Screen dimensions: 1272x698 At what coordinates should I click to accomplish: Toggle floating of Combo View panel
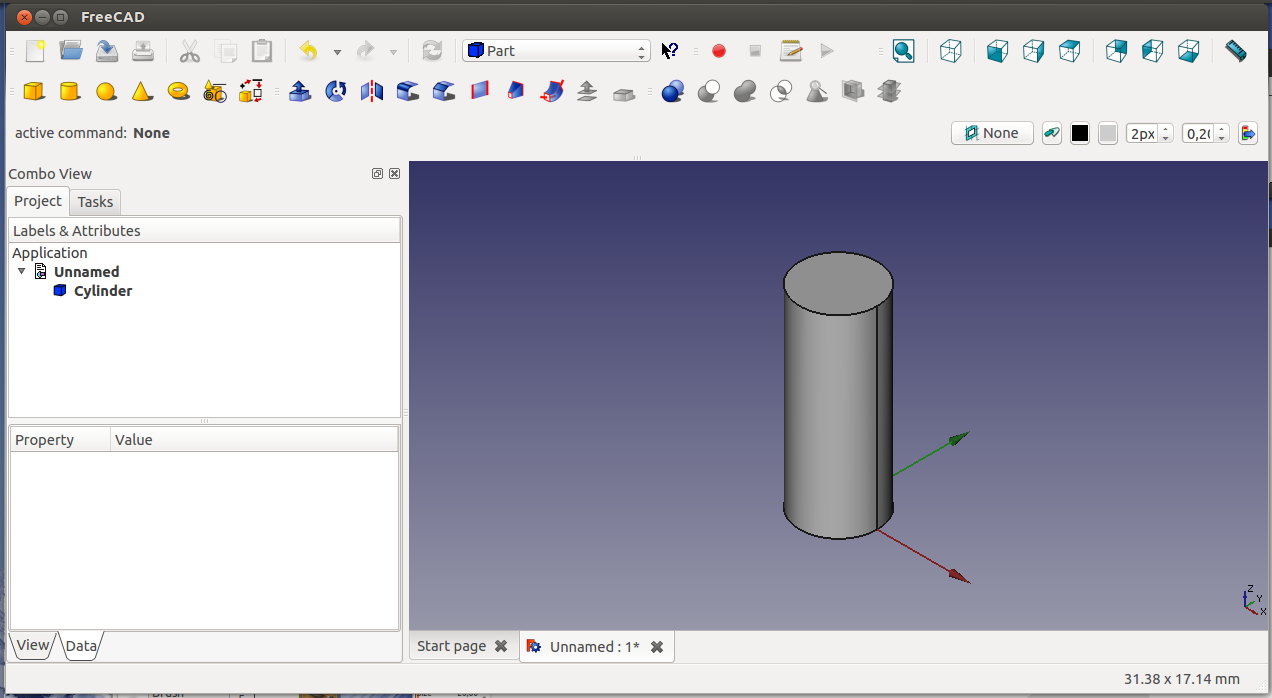click(377, 174)
